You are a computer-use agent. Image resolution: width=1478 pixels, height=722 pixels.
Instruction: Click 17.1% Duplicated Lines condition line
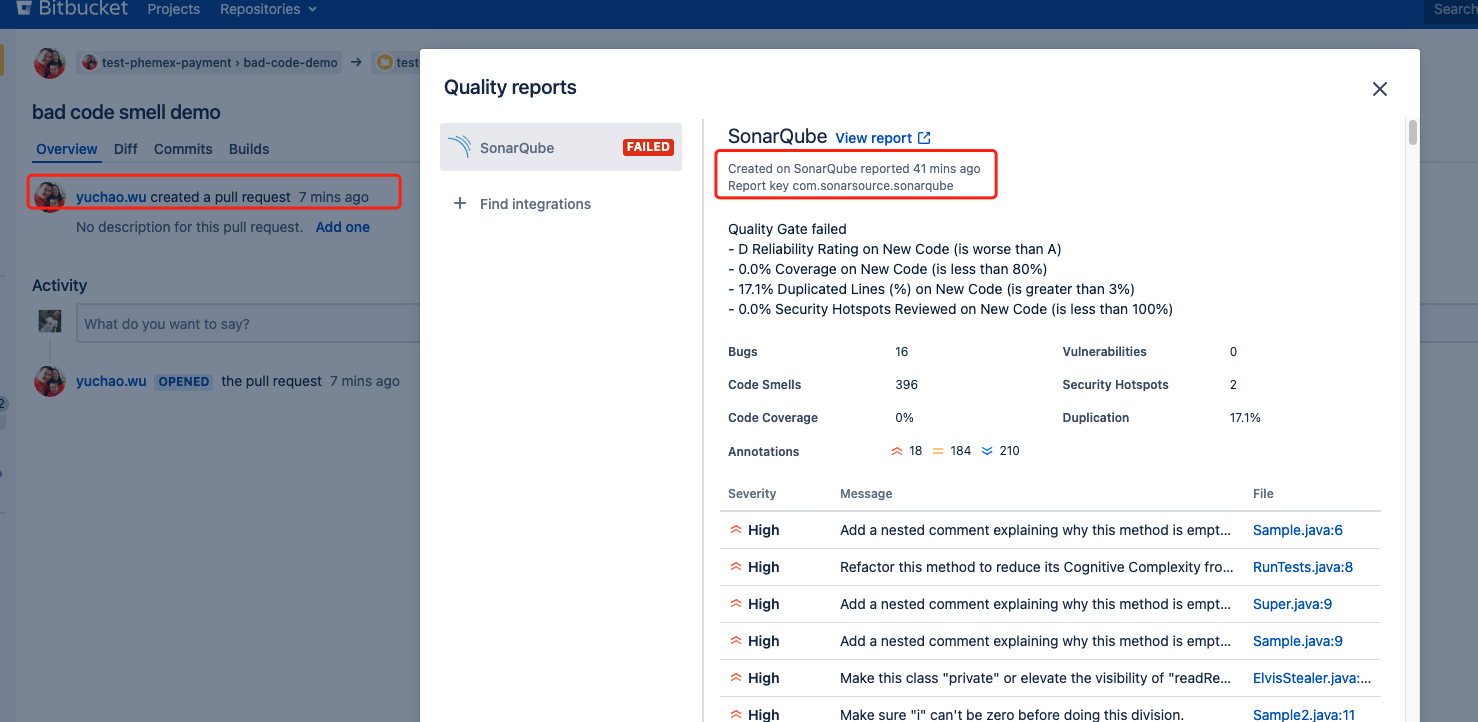931,289
